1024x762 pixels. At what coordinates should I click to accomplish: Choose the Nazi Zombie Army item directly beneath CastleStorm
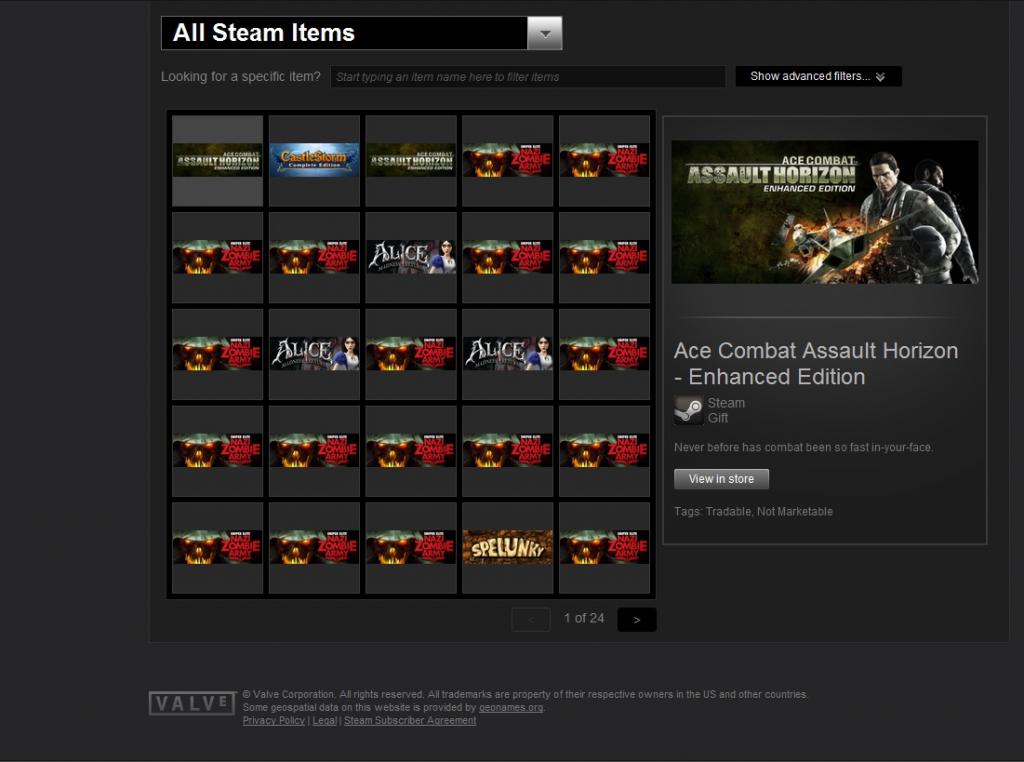(314, 257)
